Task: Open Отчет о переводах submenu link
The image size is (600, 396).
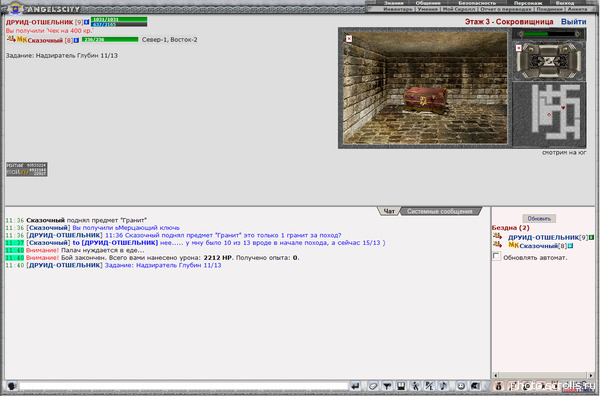Action: [505, 9]
